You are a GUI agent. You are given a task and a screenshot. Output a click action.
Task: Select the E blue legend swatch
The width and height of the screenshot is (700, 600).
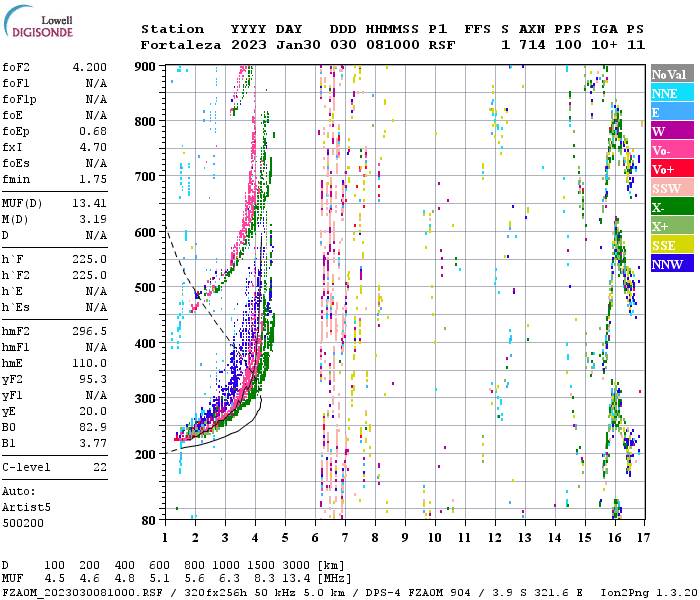click(672, 112)
